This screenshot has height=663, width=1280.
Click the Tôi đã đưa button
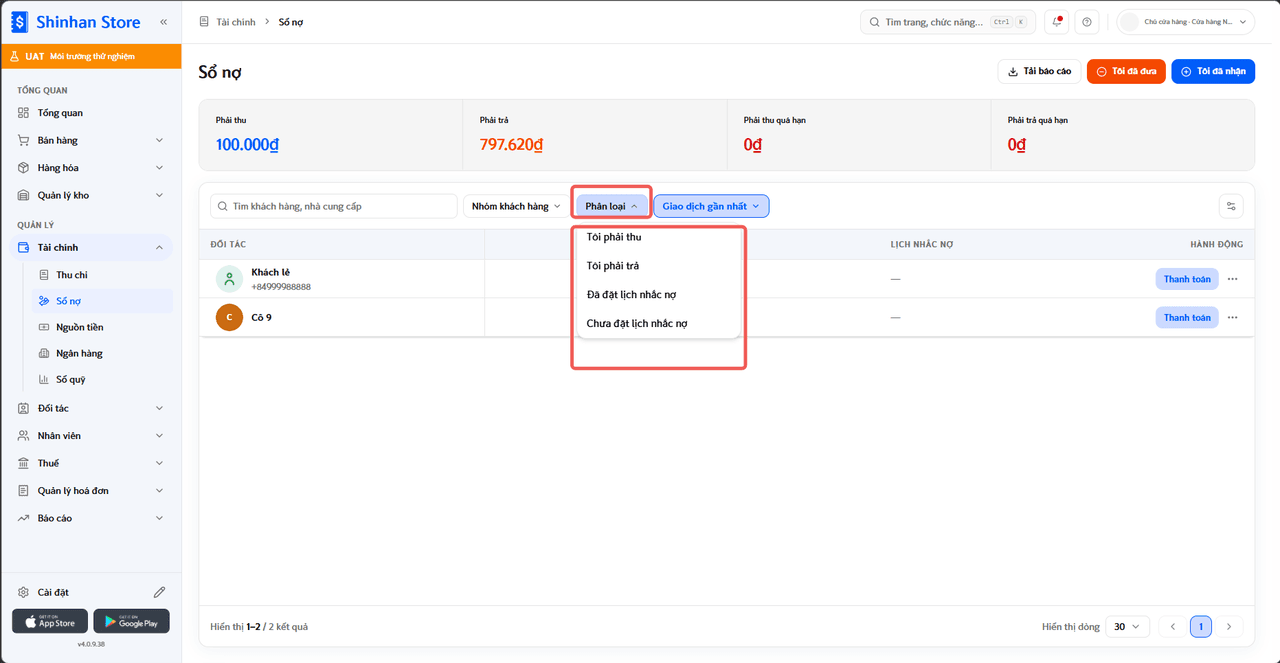tap(1126, 71)
